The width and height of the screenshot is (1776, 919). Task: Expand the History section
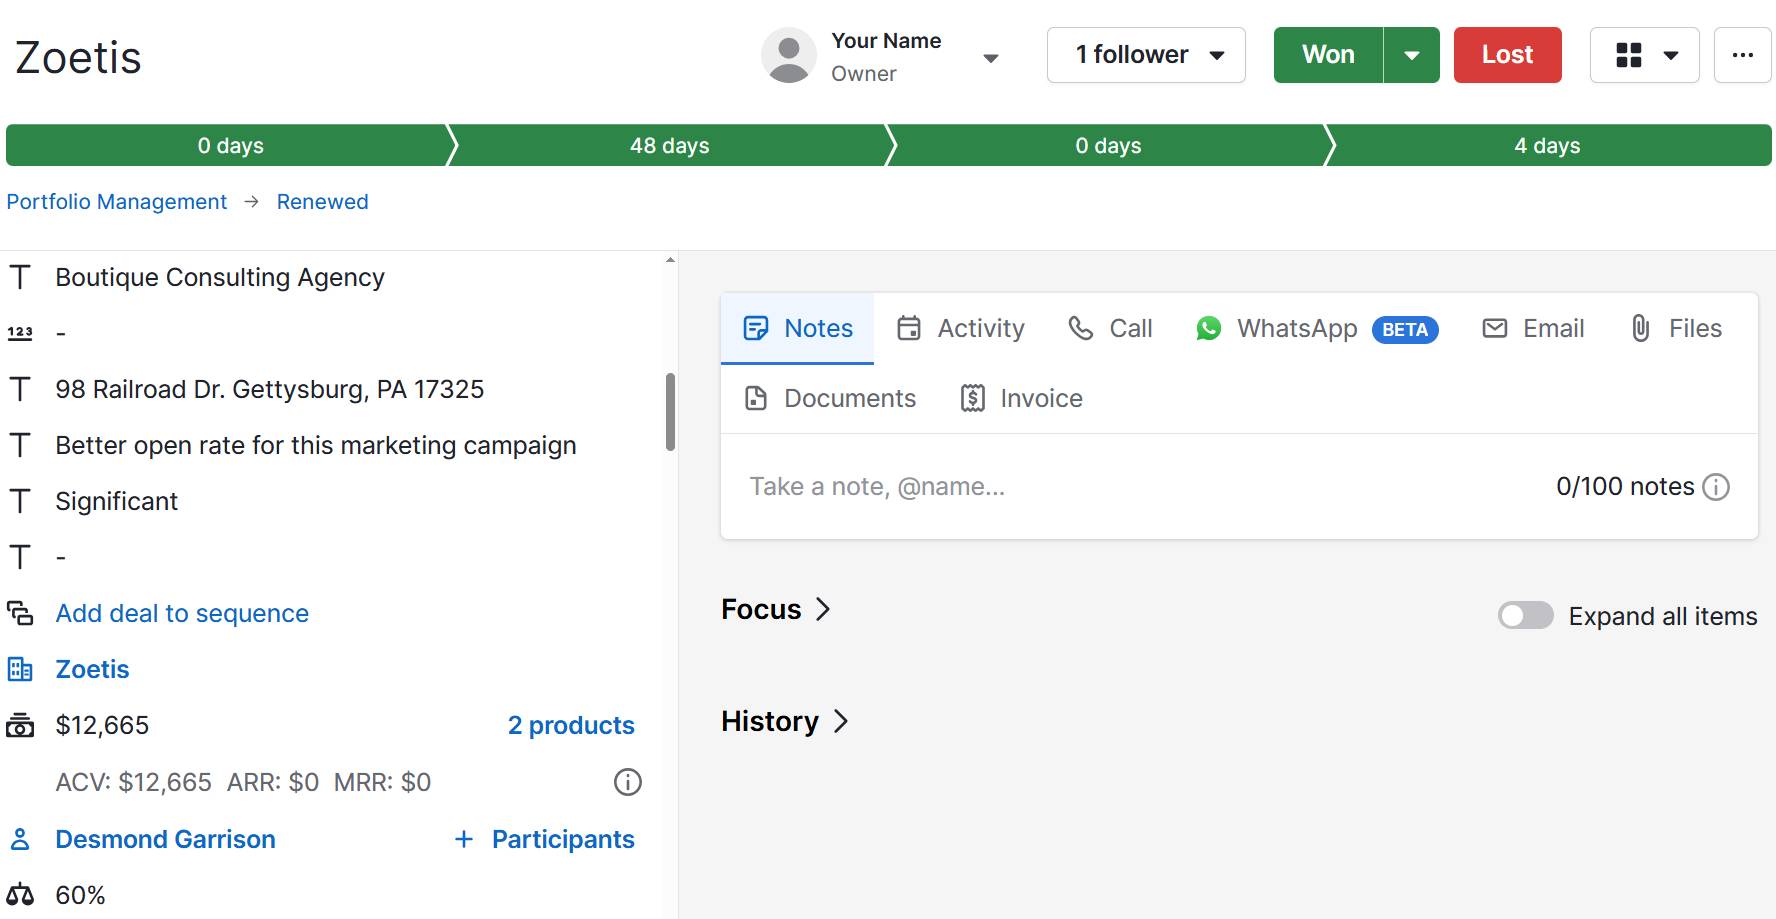pos(785,721)
